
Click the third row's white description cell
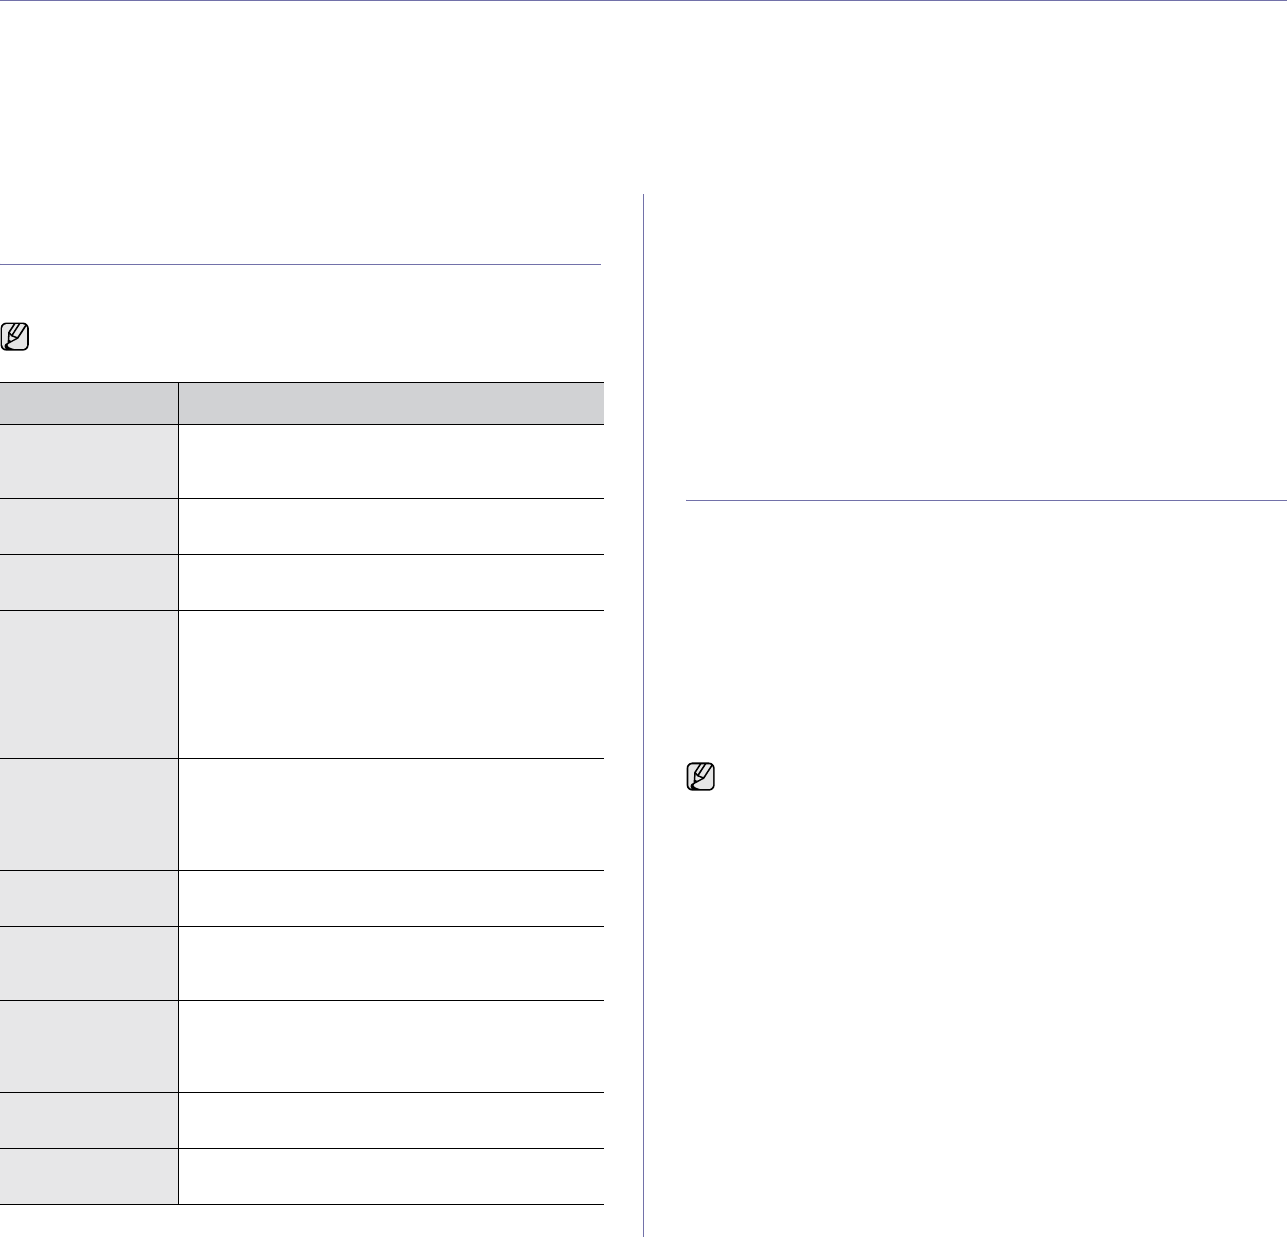(391, 583)
